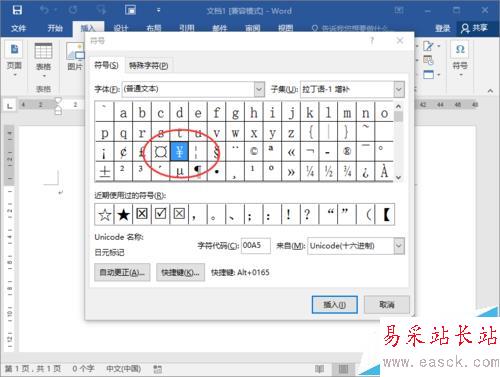
Task: Switch to the 符号(S) tab
Action: tap(106, 65)
